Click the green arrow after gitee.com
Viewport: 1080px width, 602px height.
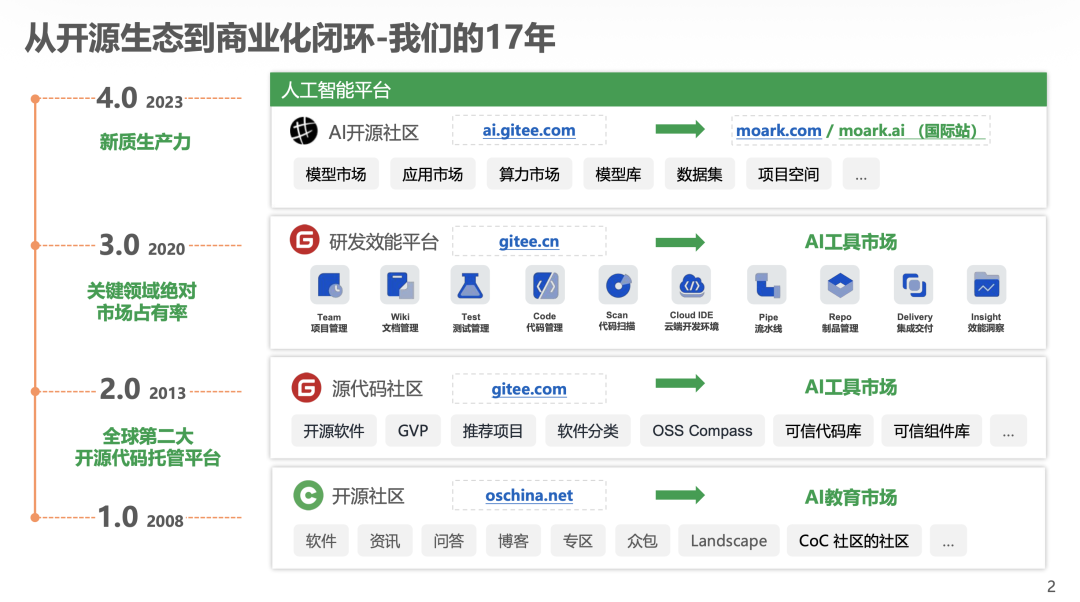click(x=680, y=383)
